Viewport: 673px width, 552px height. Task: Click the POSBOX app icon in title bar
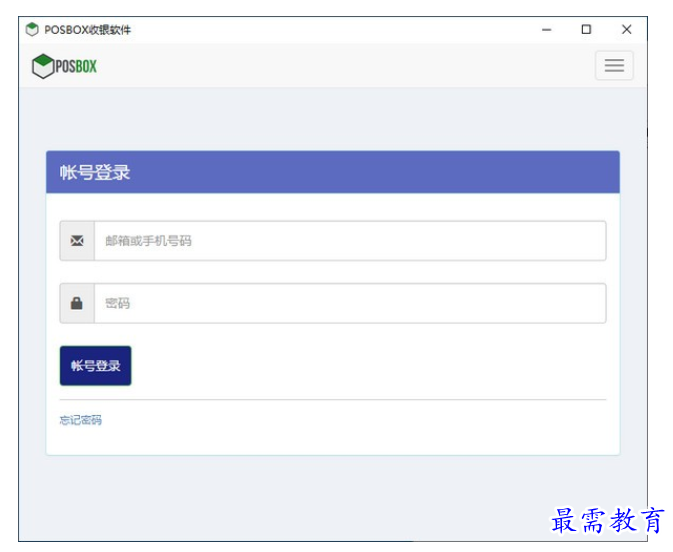point(32,30)
